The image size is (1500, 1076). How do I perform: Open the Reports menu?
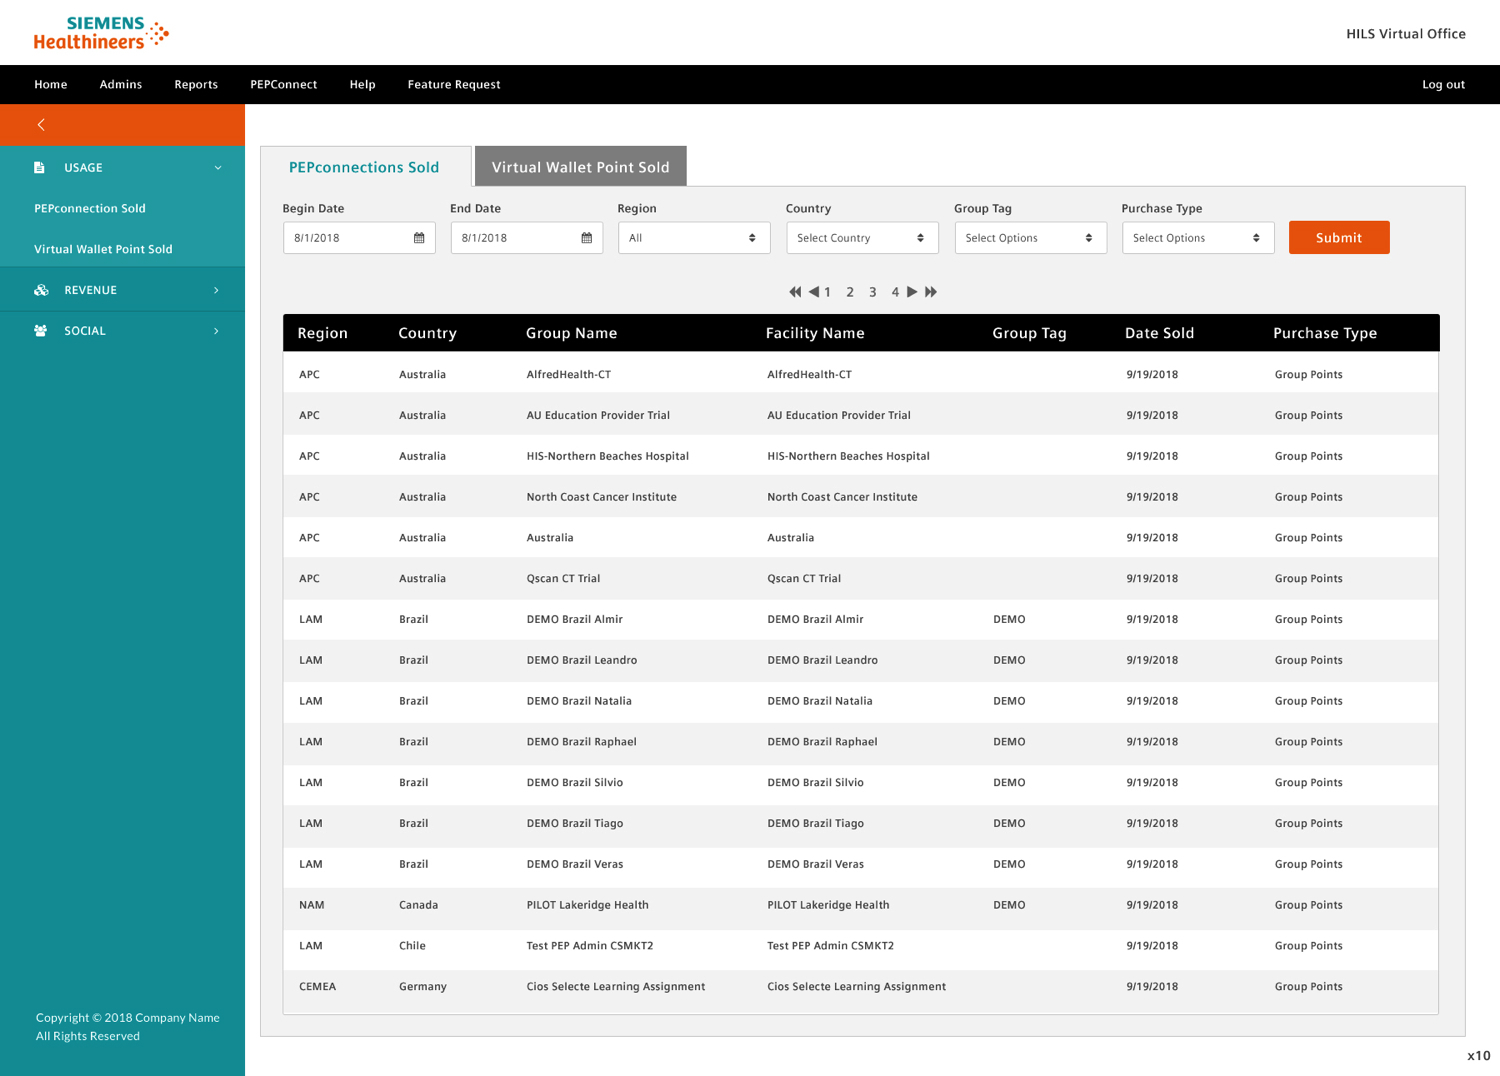[x=196, y=85]
